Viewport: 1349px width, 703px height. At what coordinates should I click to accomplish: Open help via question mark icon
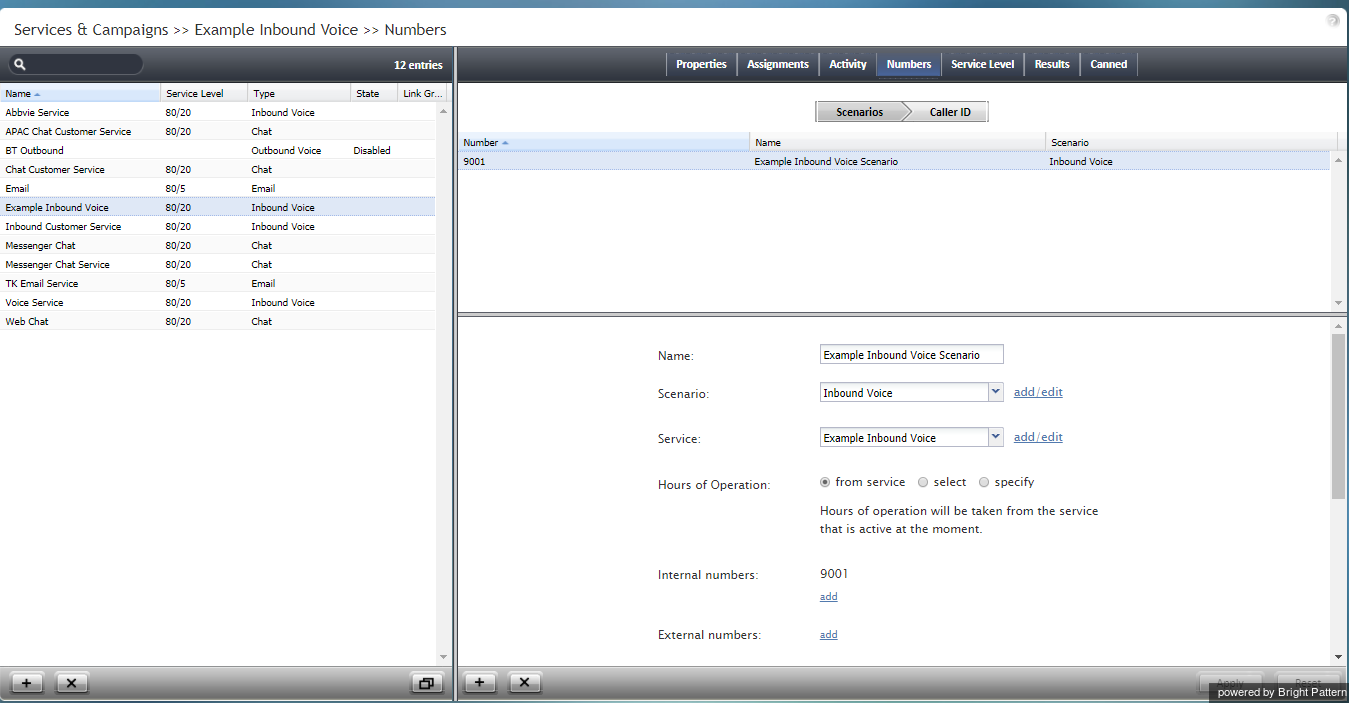coord(1333,20)
